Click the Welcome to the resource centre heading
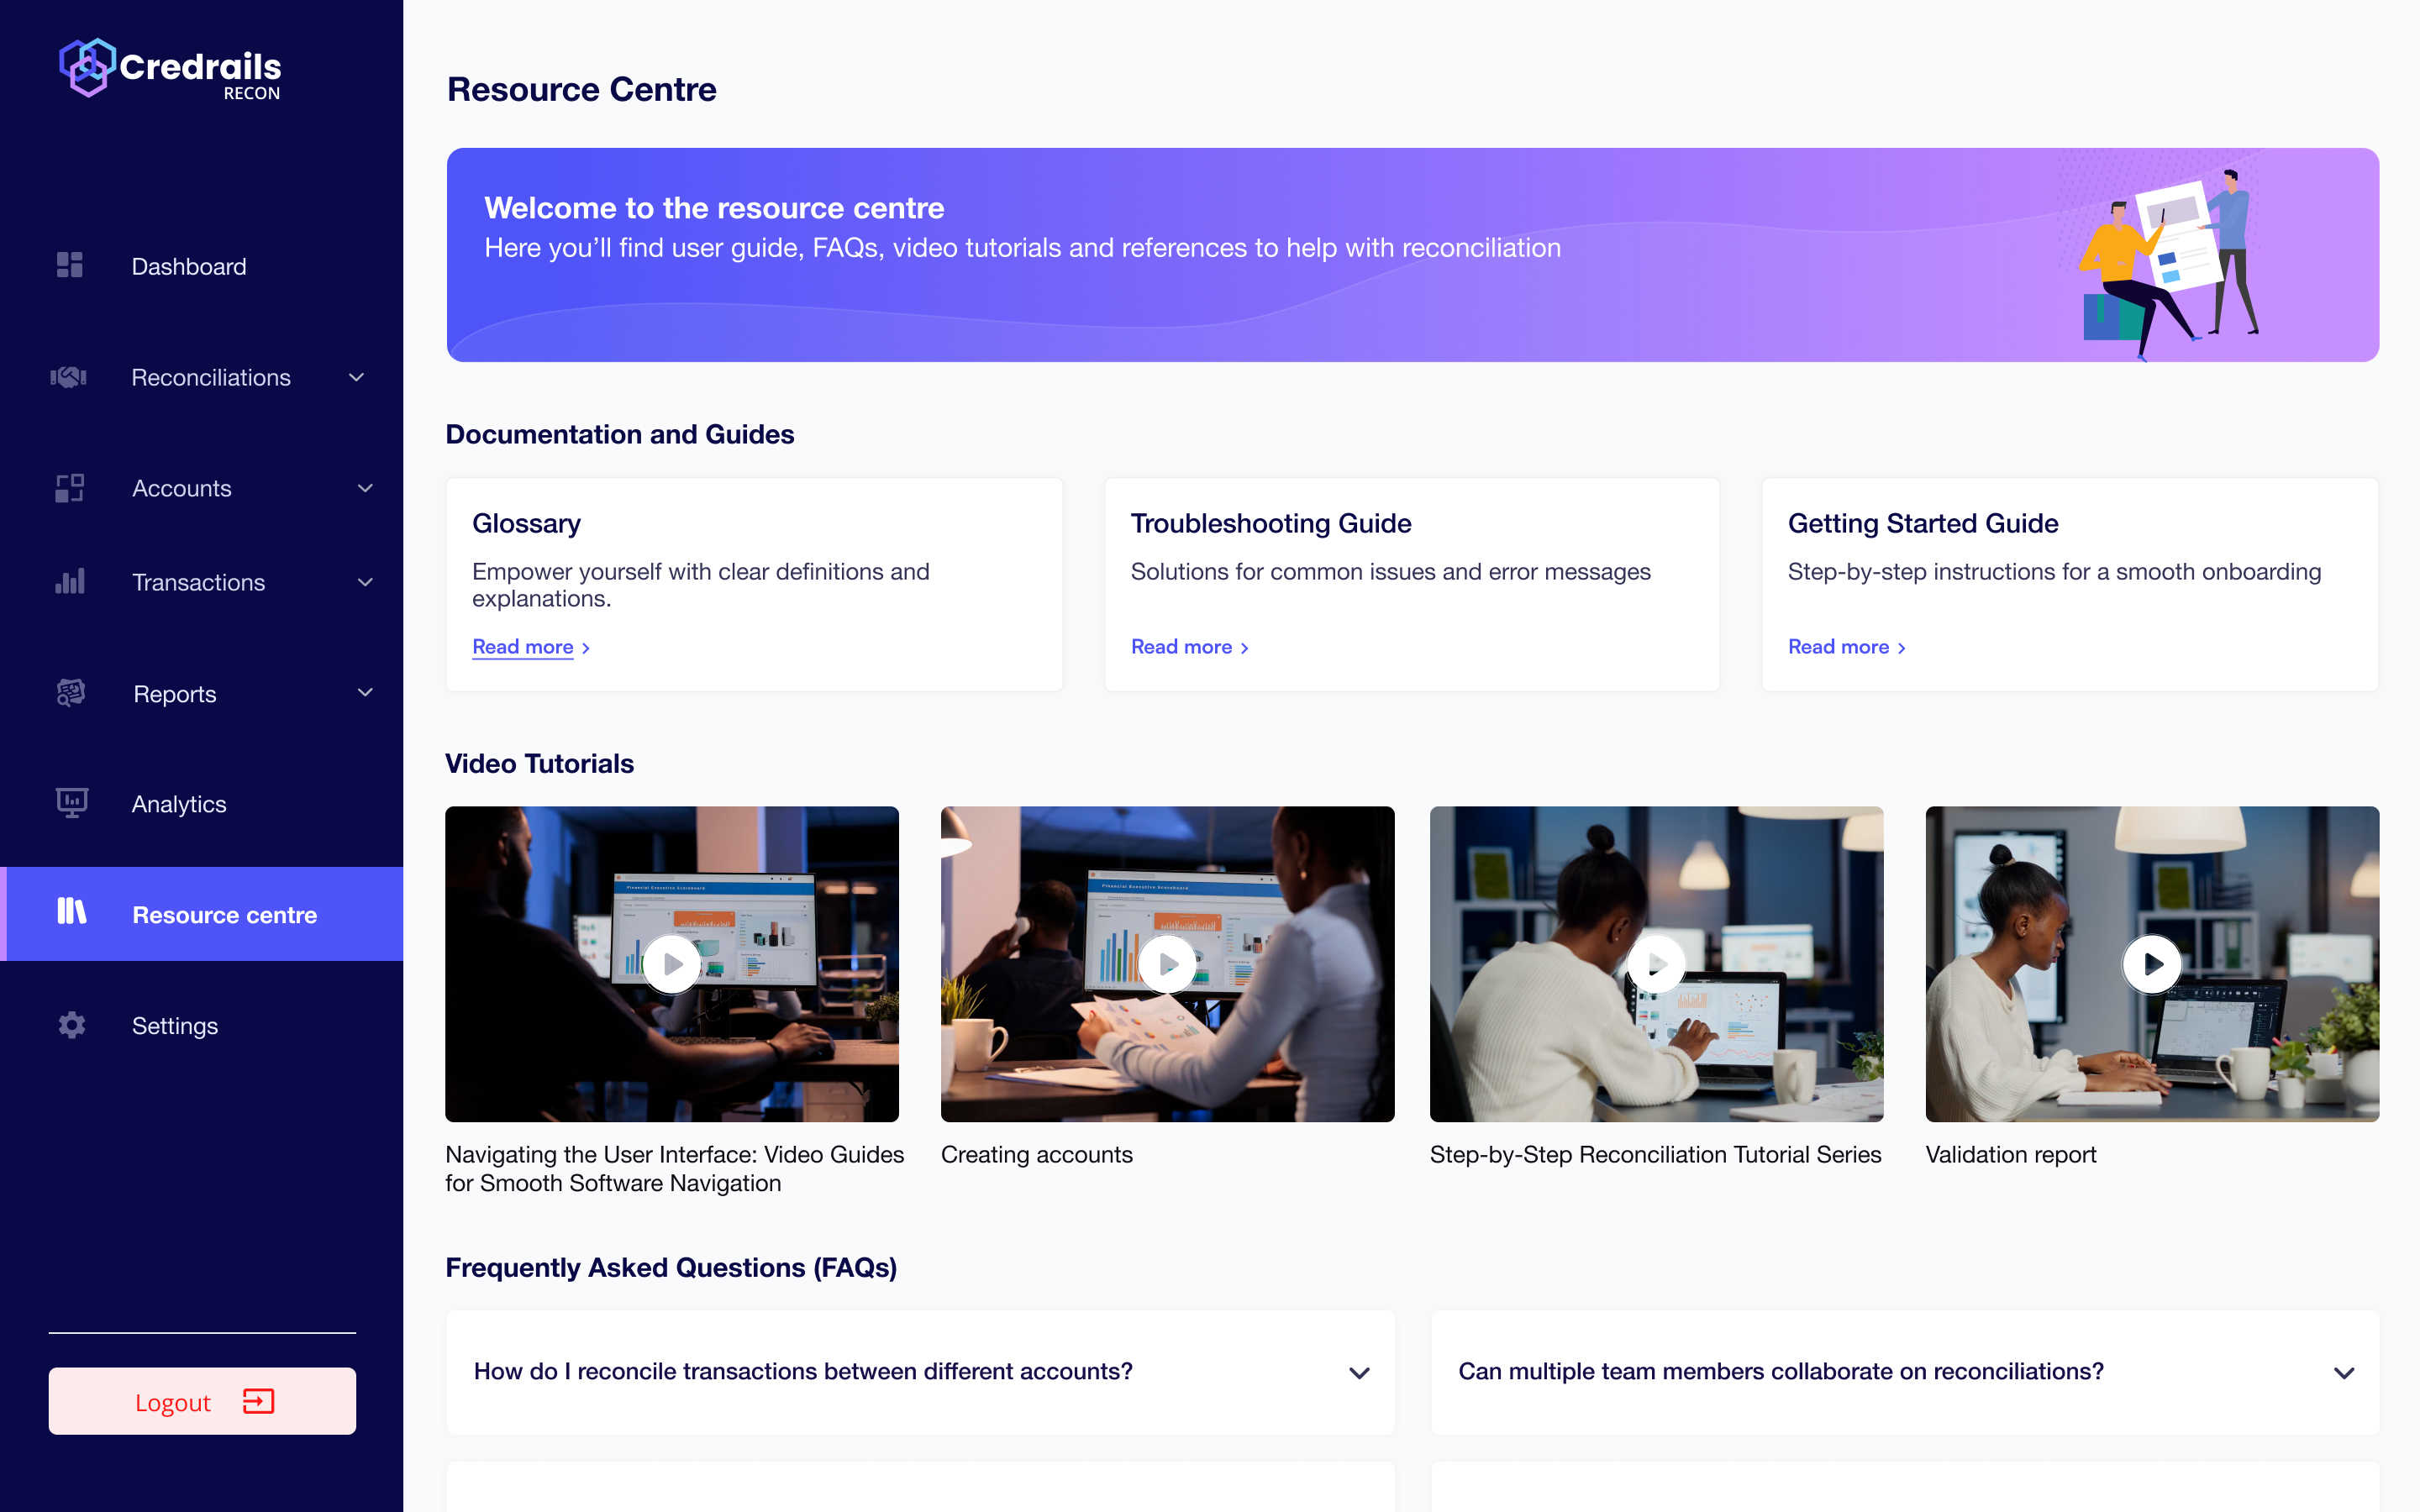Image resolution: width=2420 pixels, height=1512 pixels. 714,208
